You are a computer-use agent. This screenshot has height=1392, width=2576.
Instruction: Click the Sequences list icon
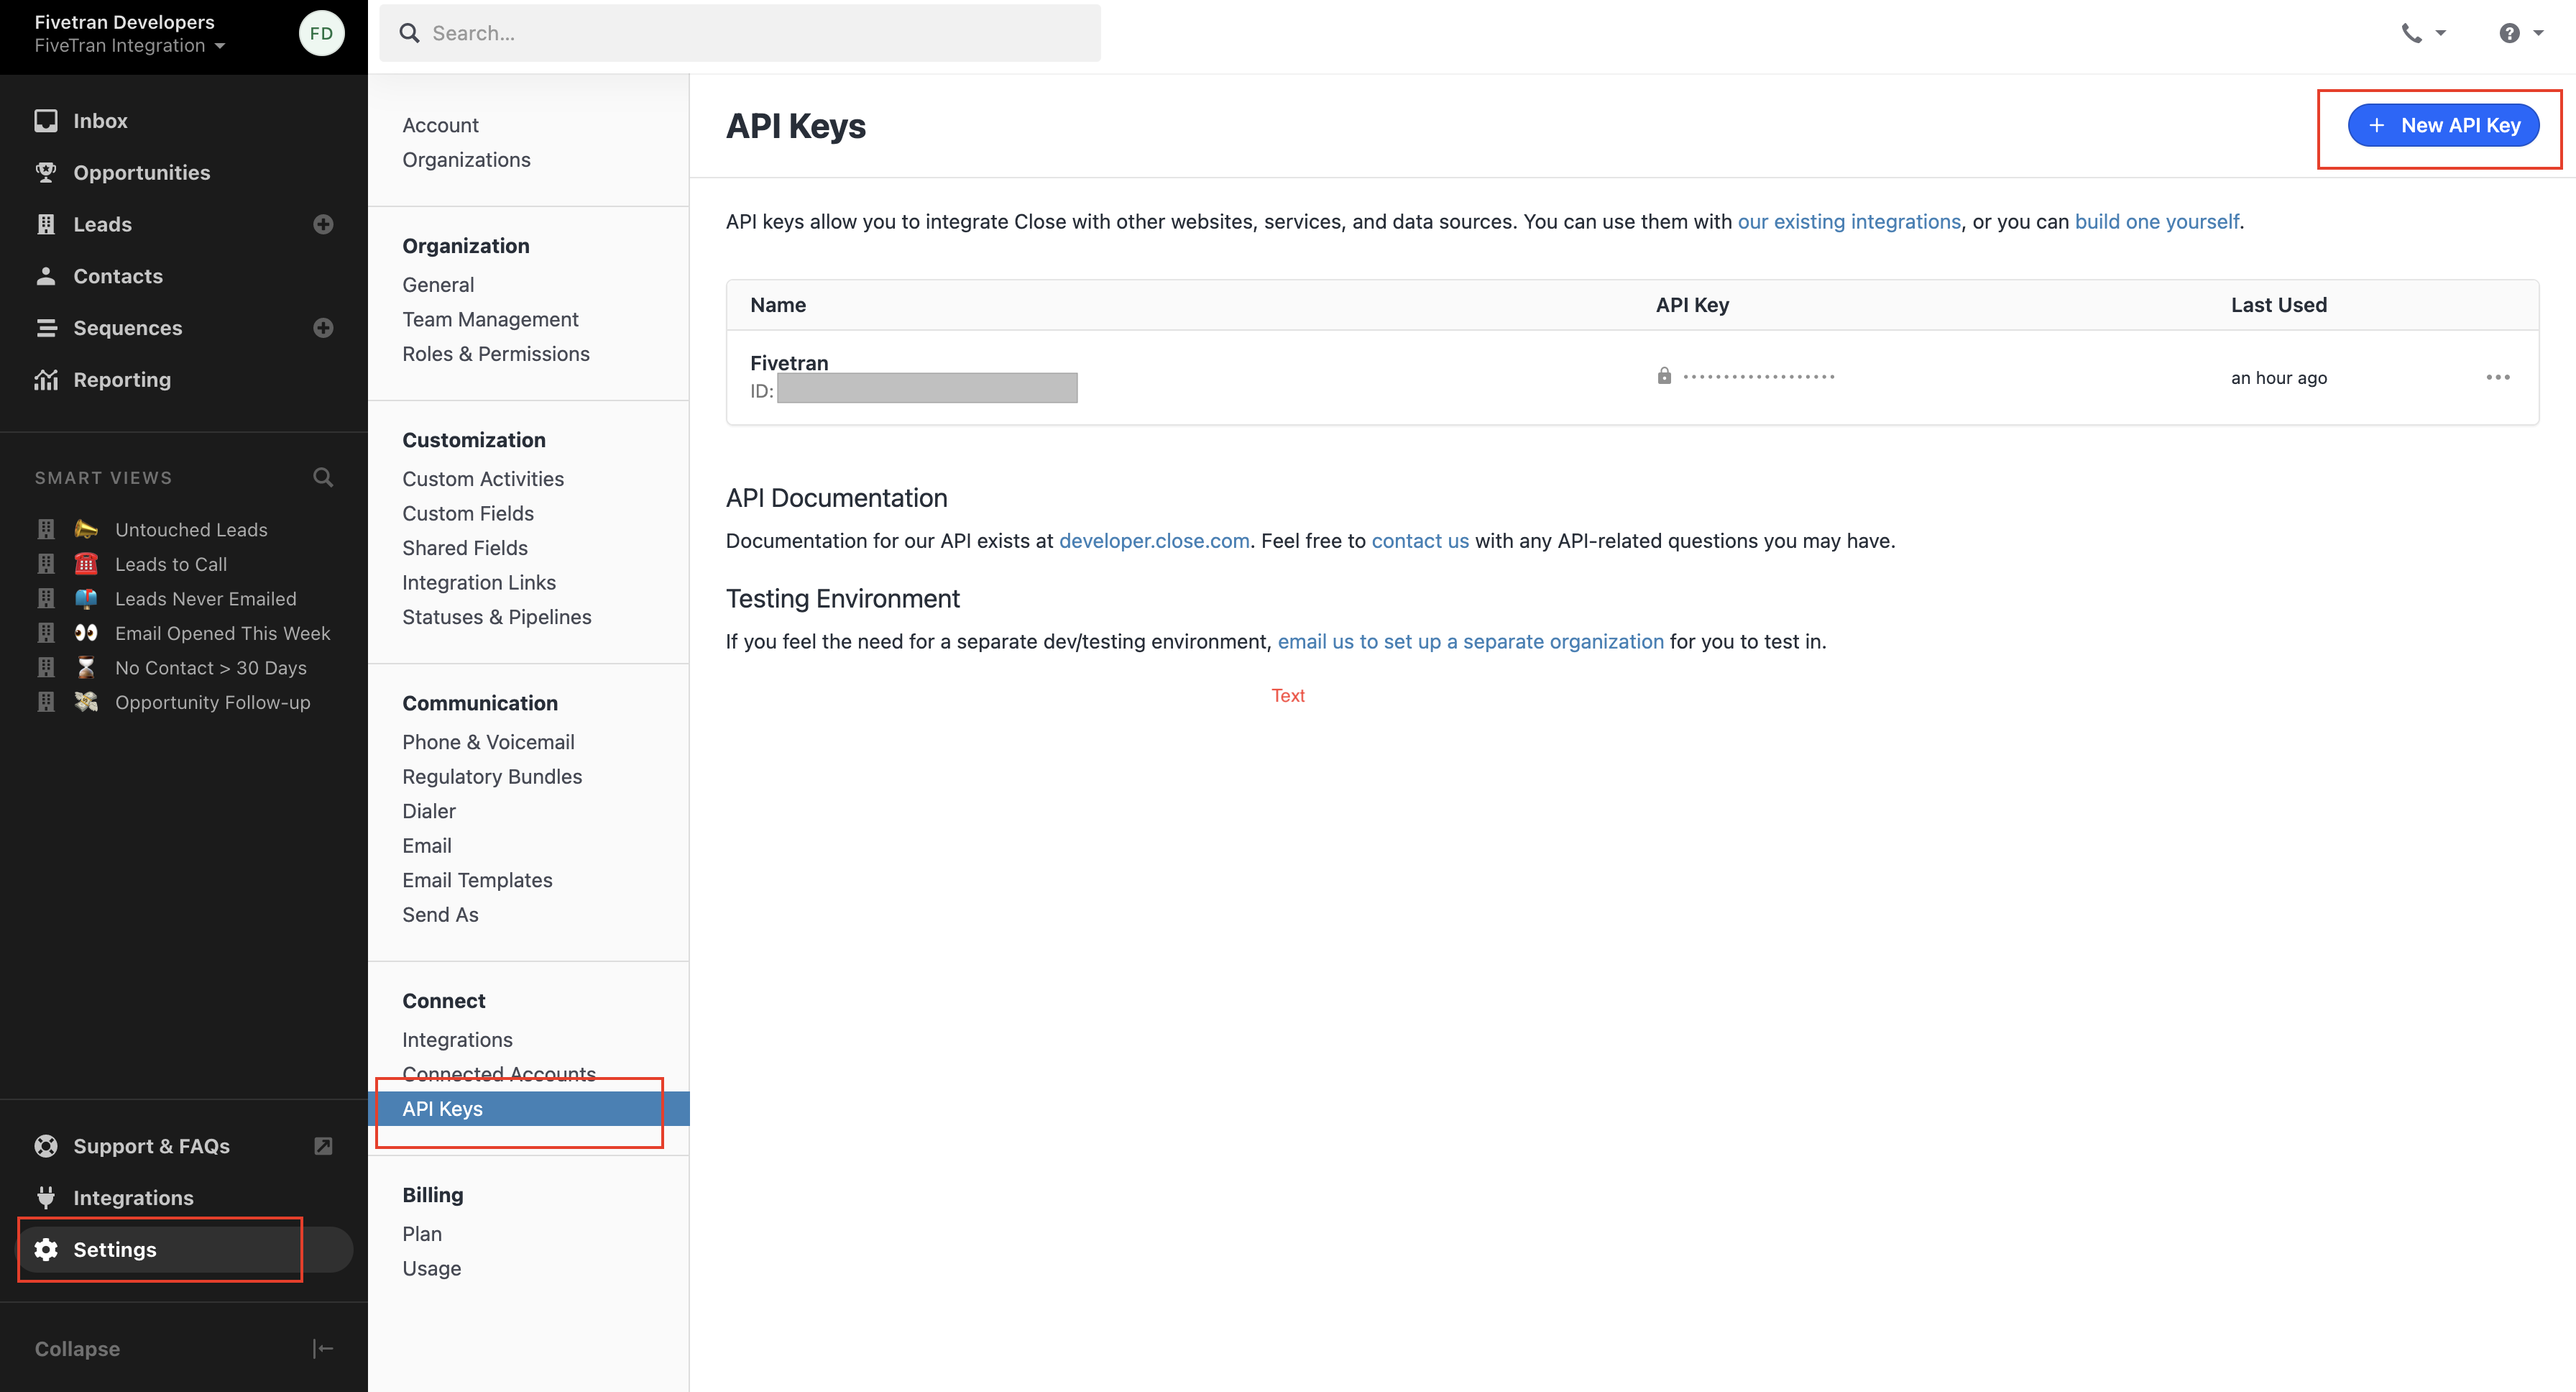[46, 328]
